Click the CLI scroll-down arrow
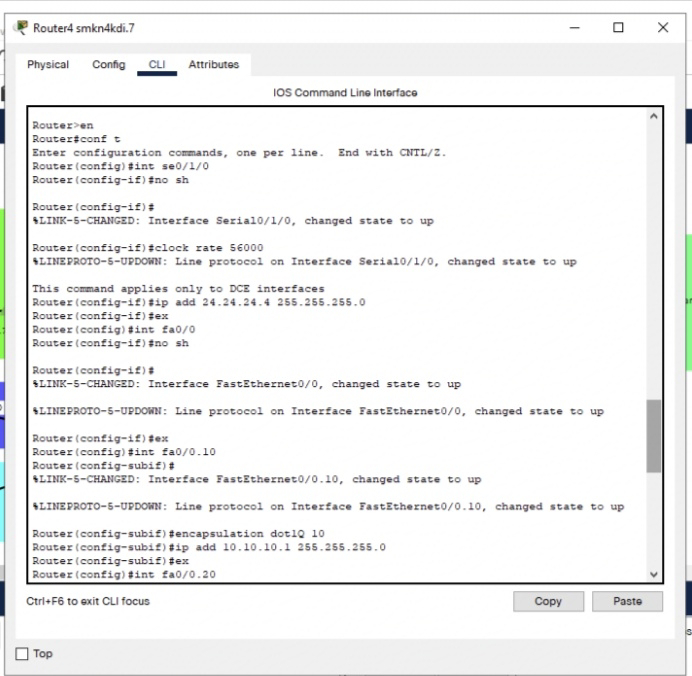 pos(654,574)
